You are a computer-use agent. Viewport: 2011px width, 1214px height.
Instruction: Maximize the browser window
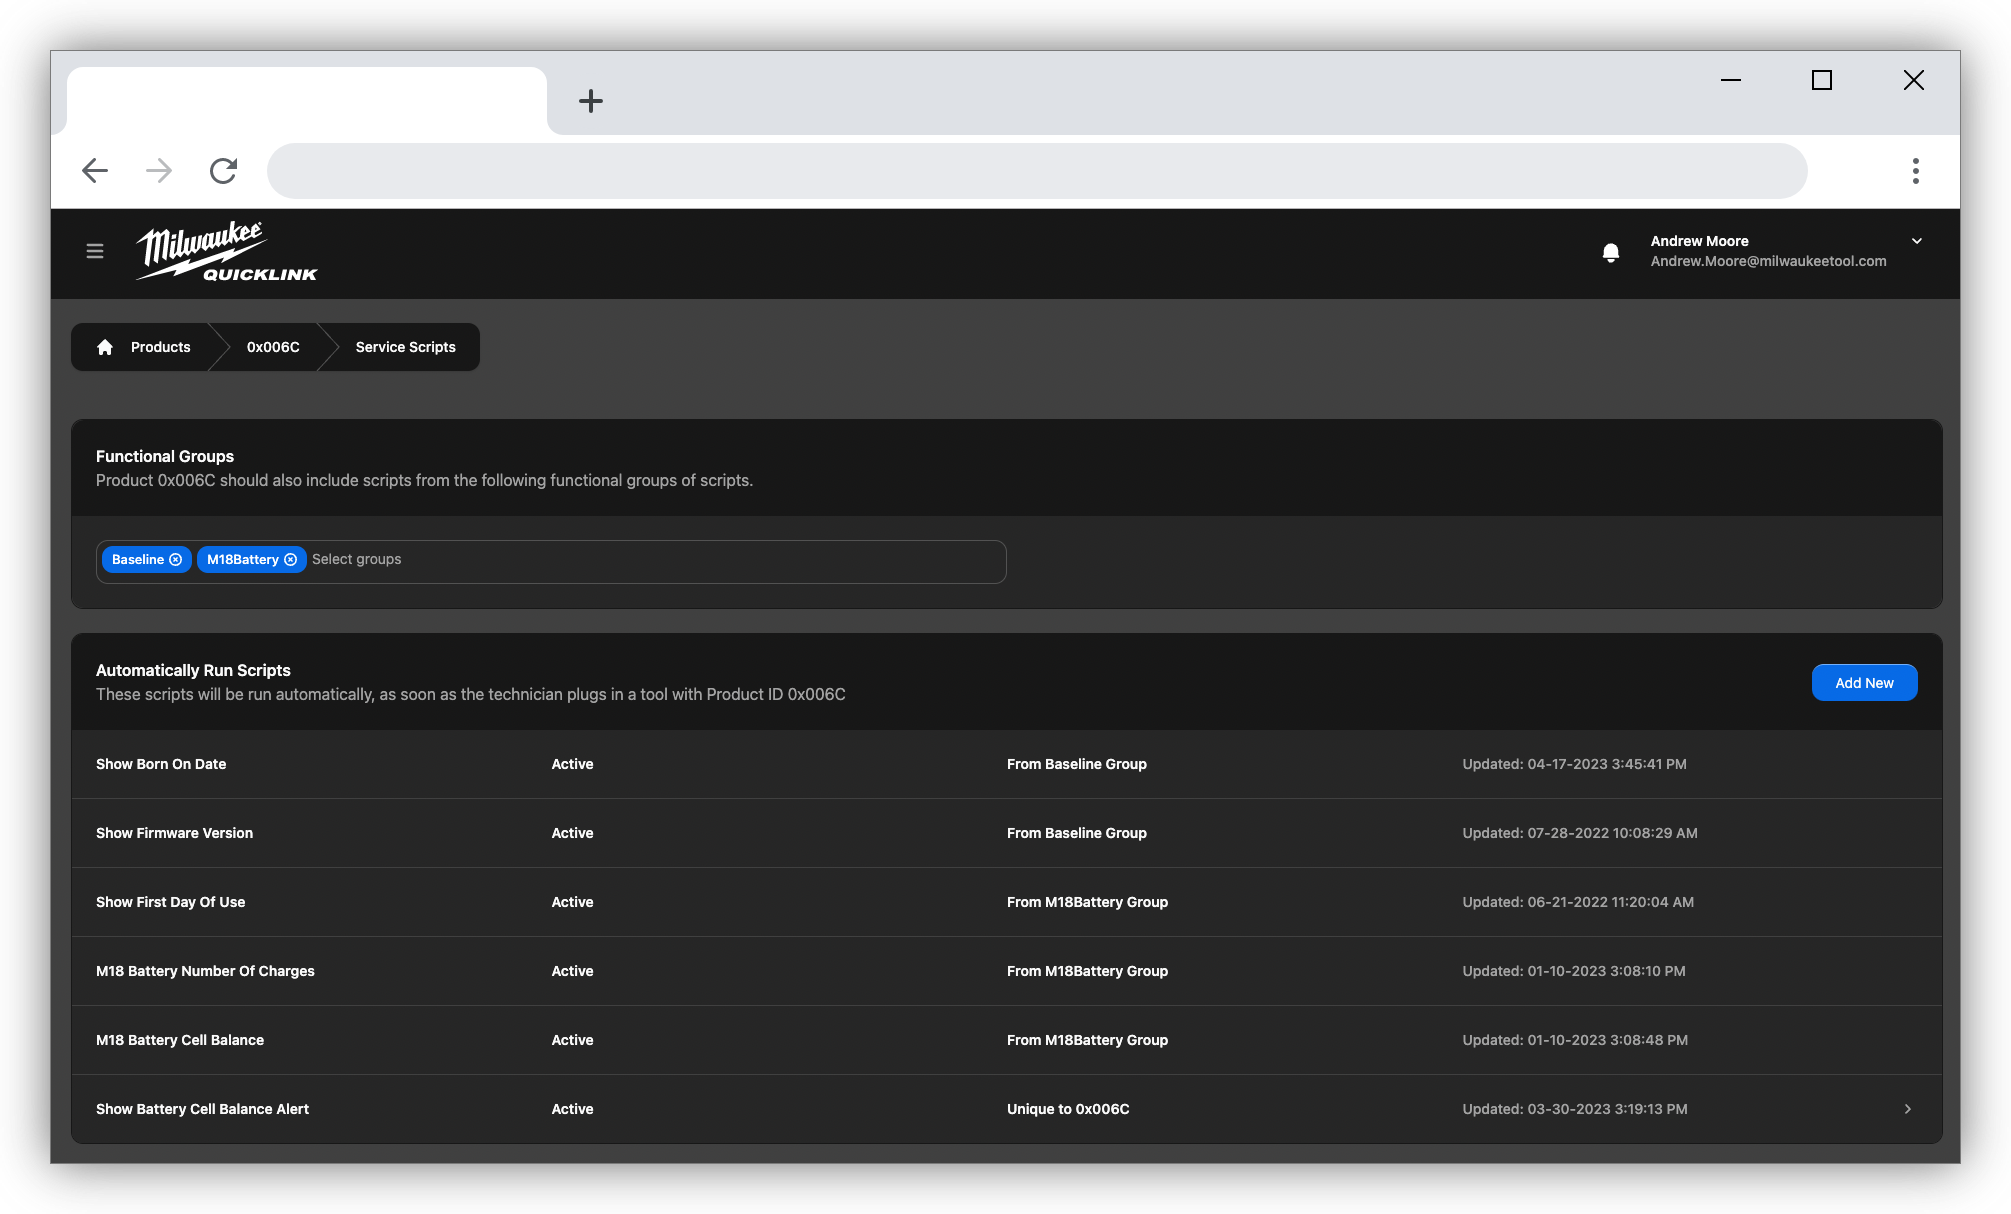1822,80
